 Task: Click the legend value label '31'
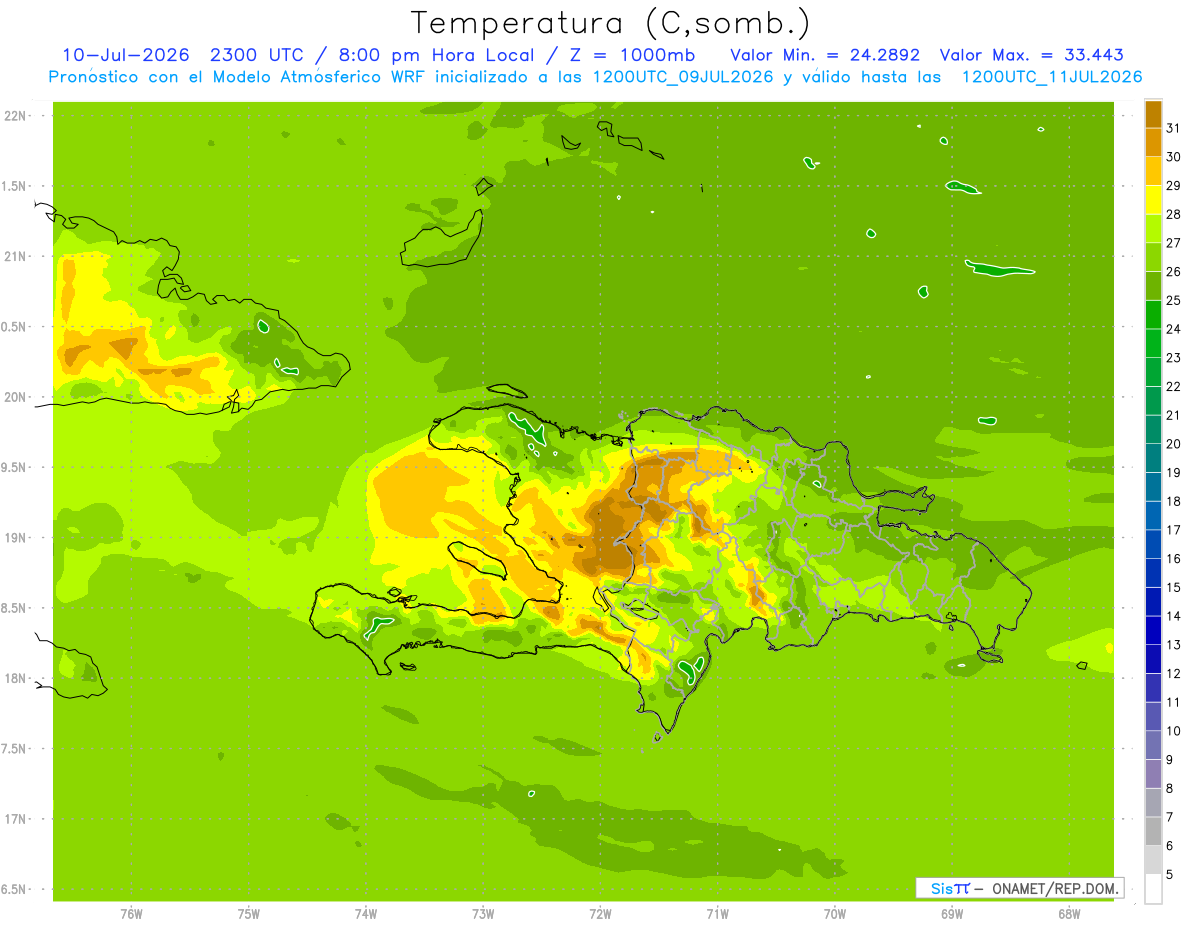(1173, 128)
